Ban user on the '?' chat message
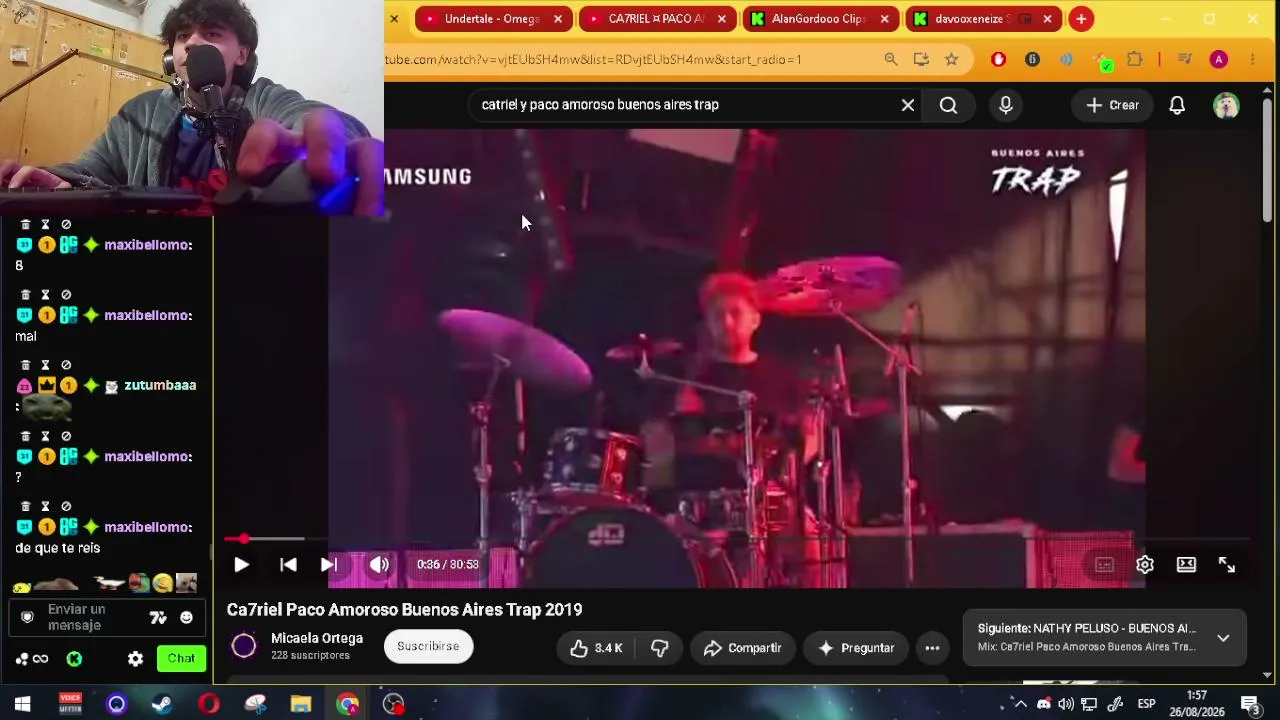 tap(66, 436)
